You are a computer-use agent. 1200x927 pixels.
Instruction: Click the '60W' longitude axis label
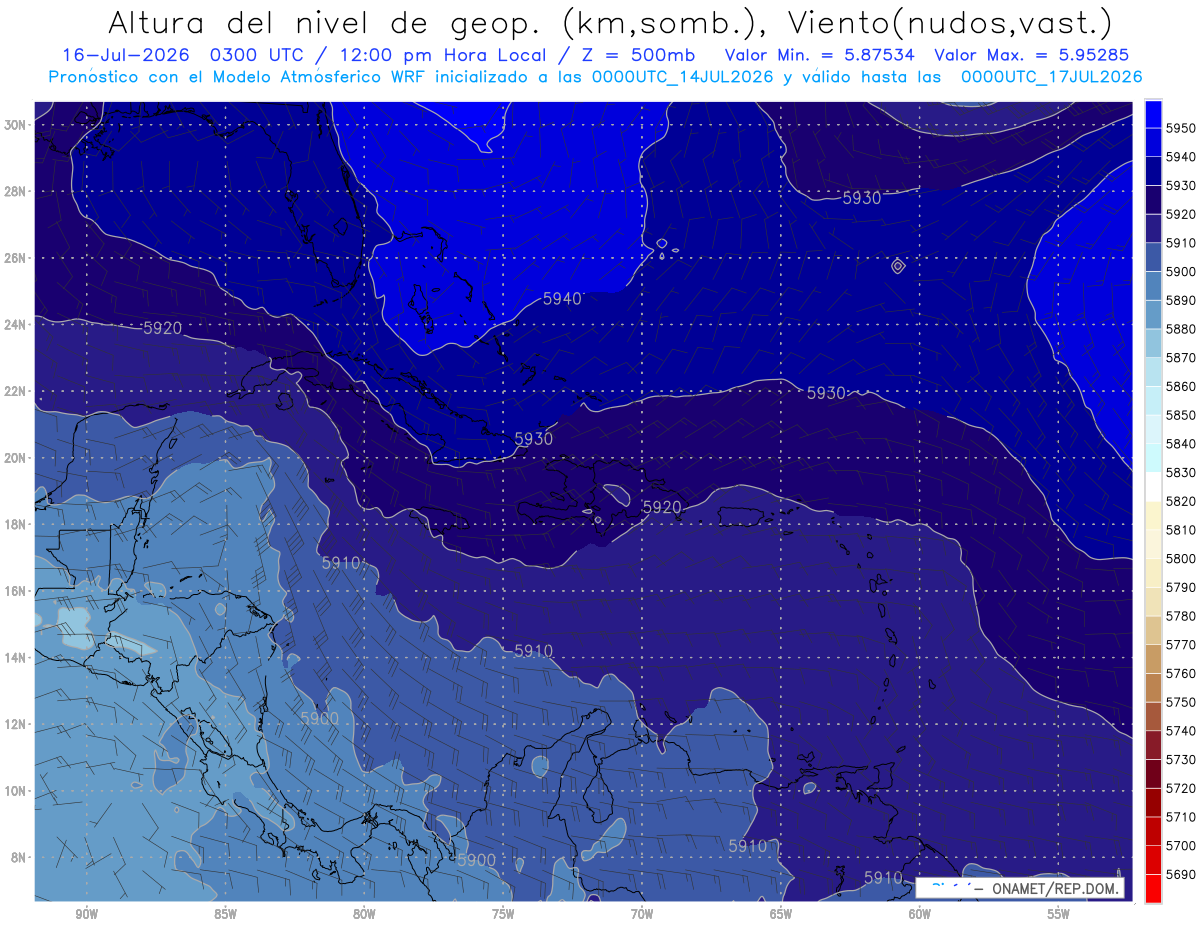point(920,914)
